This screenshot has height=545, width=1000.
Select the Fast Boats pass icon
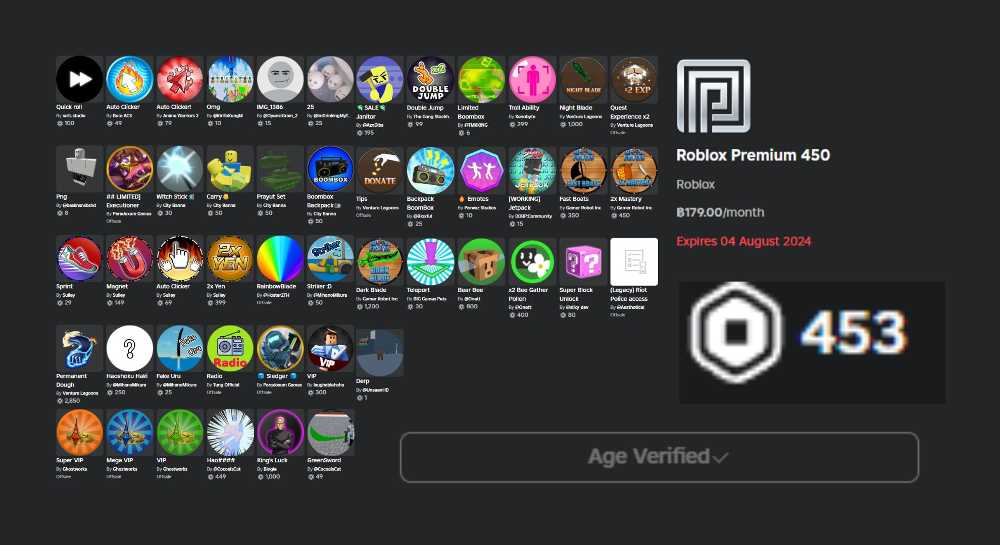click(583, 171)
